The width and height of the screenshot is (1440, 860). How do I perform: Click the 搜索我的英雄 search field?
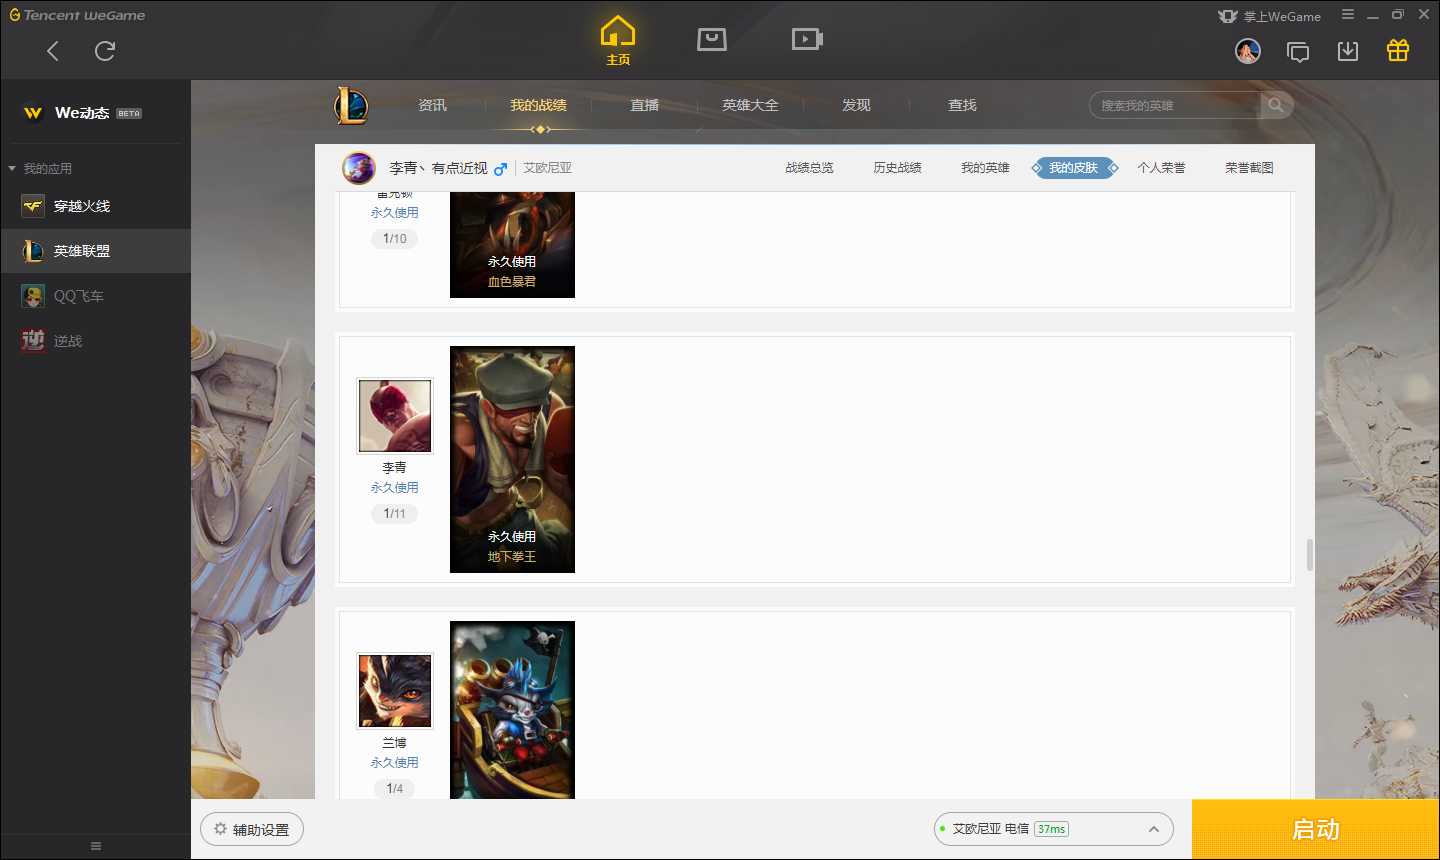pos(1175,105)
